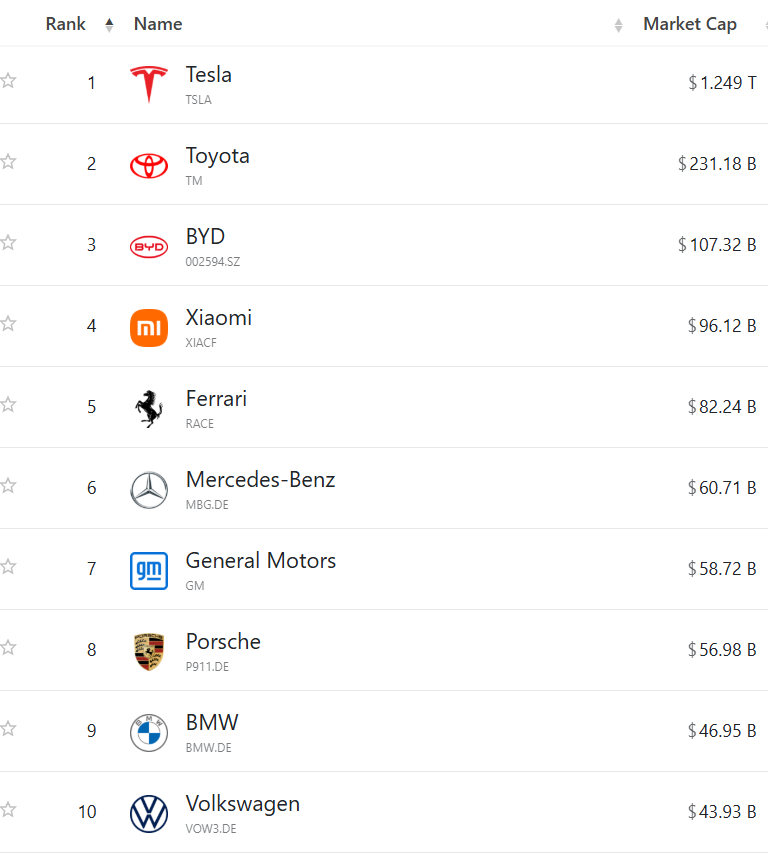Click the BMW roundel logo
768x861 pixels.
[149, 732]
